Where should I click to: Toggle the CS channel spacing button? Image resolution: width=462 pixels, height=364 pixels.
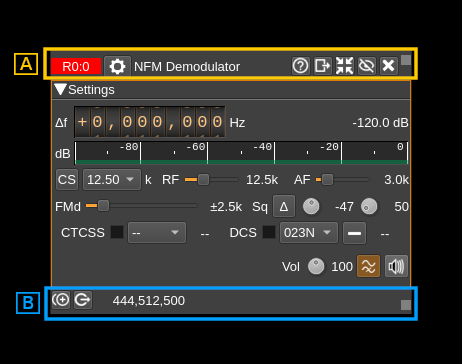click(x=67, y=180)
